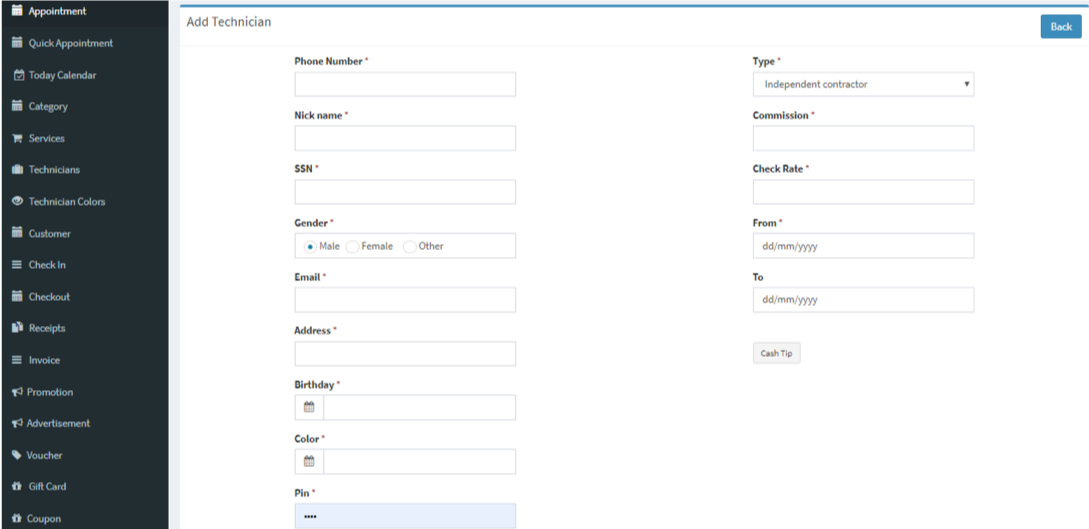This screenshot has height=529, width=1089.
Task: Click the Receipts document icon
Action: 17,328
